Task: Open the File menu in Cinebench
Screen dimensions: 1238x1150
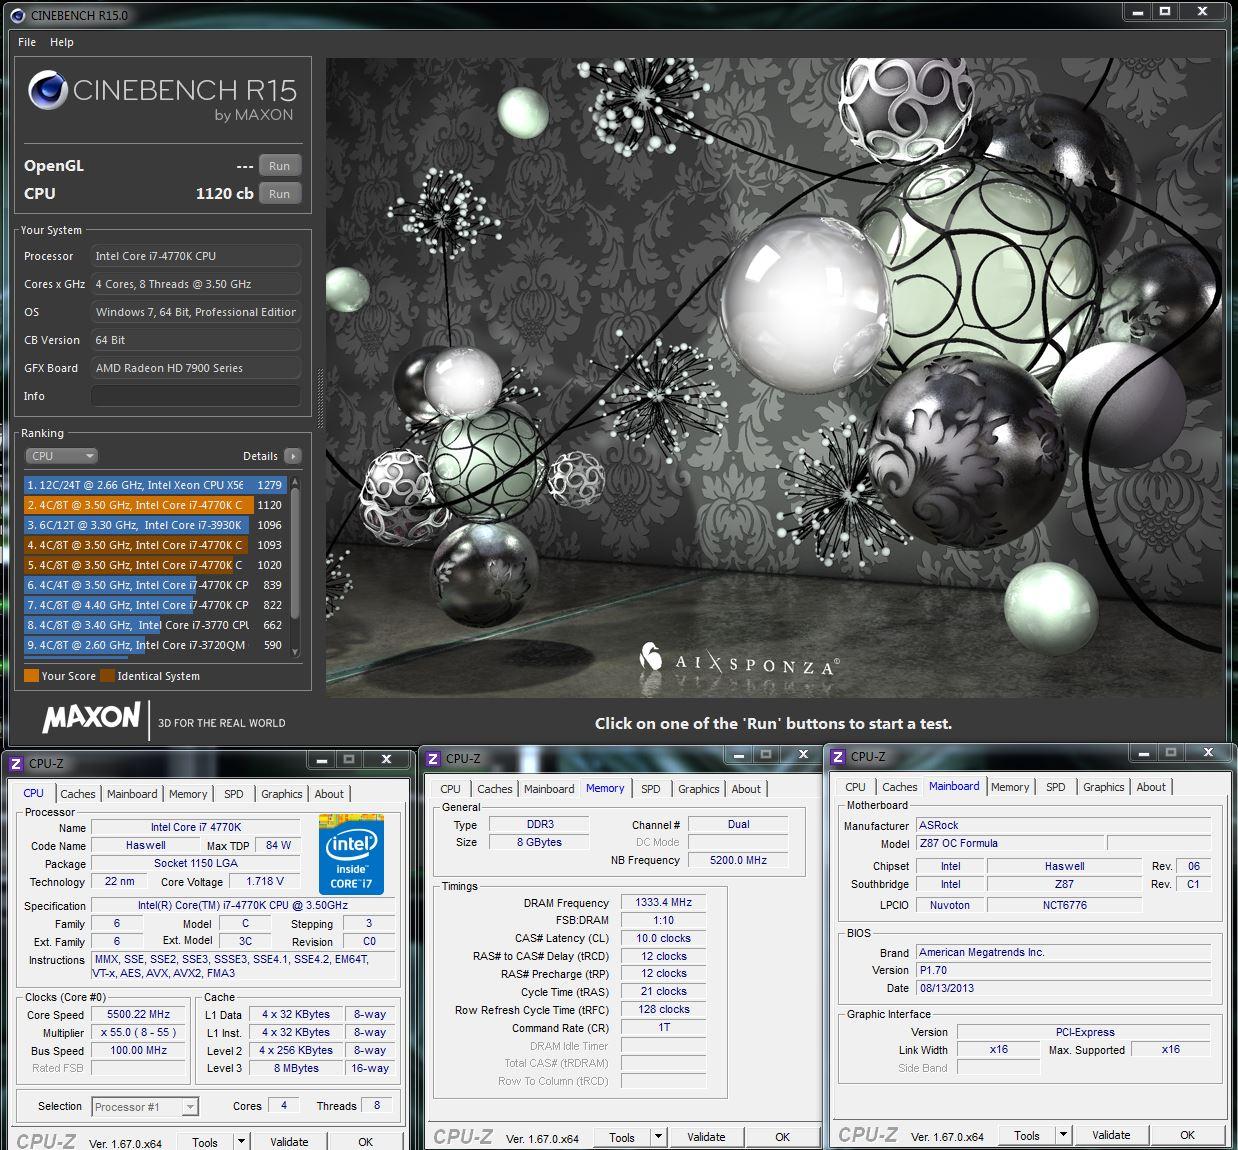Action: [27, 42]
